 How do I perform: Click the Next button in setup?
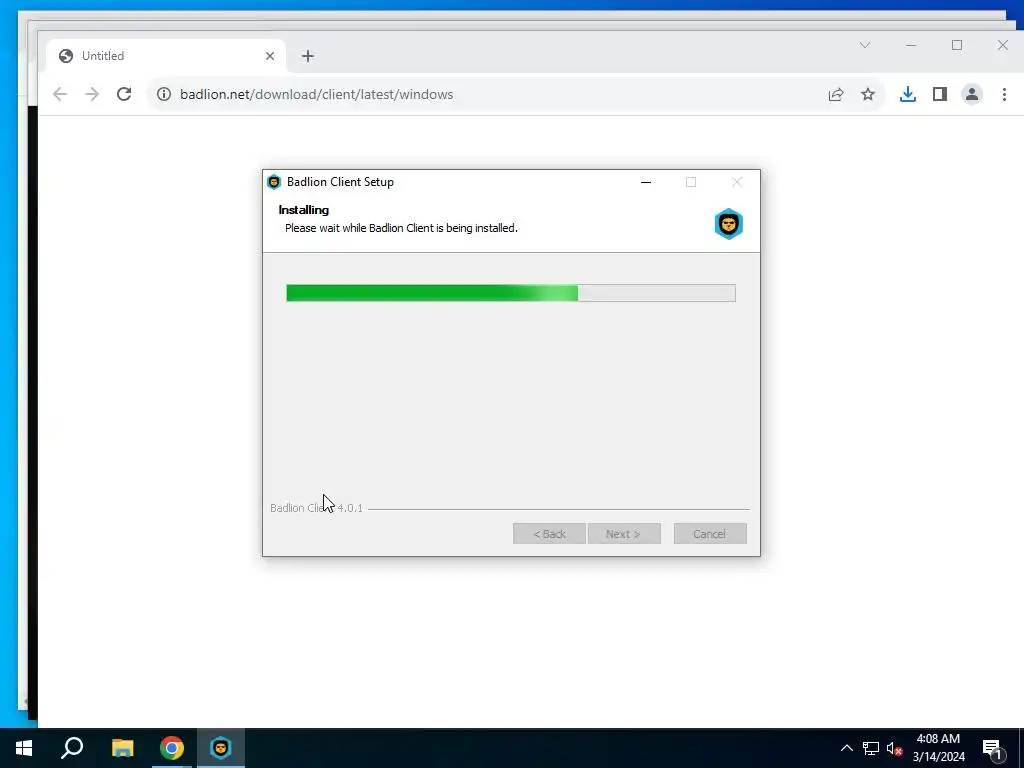pyautogui.click(x=624, y=534)
